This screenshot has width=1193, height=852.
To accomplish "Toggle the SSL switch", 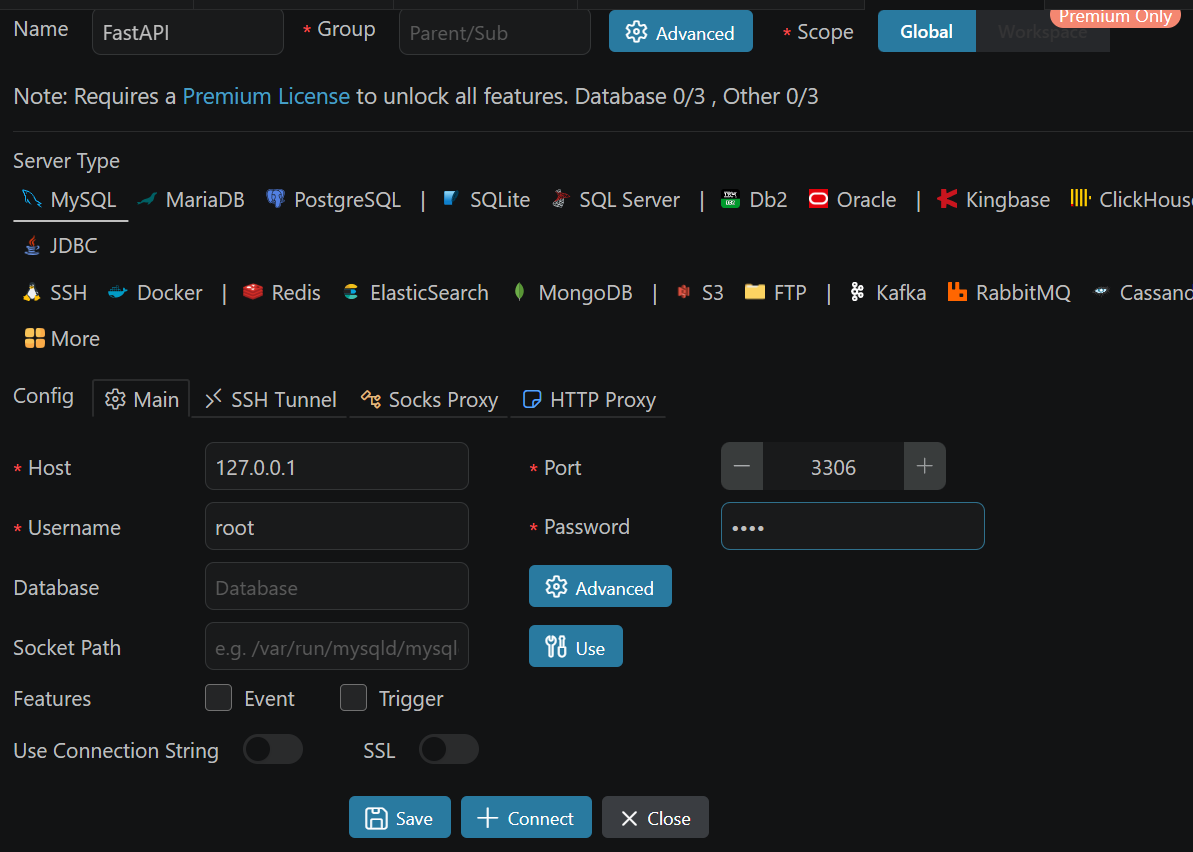I will pyautogui.click(x=449, y=749).
